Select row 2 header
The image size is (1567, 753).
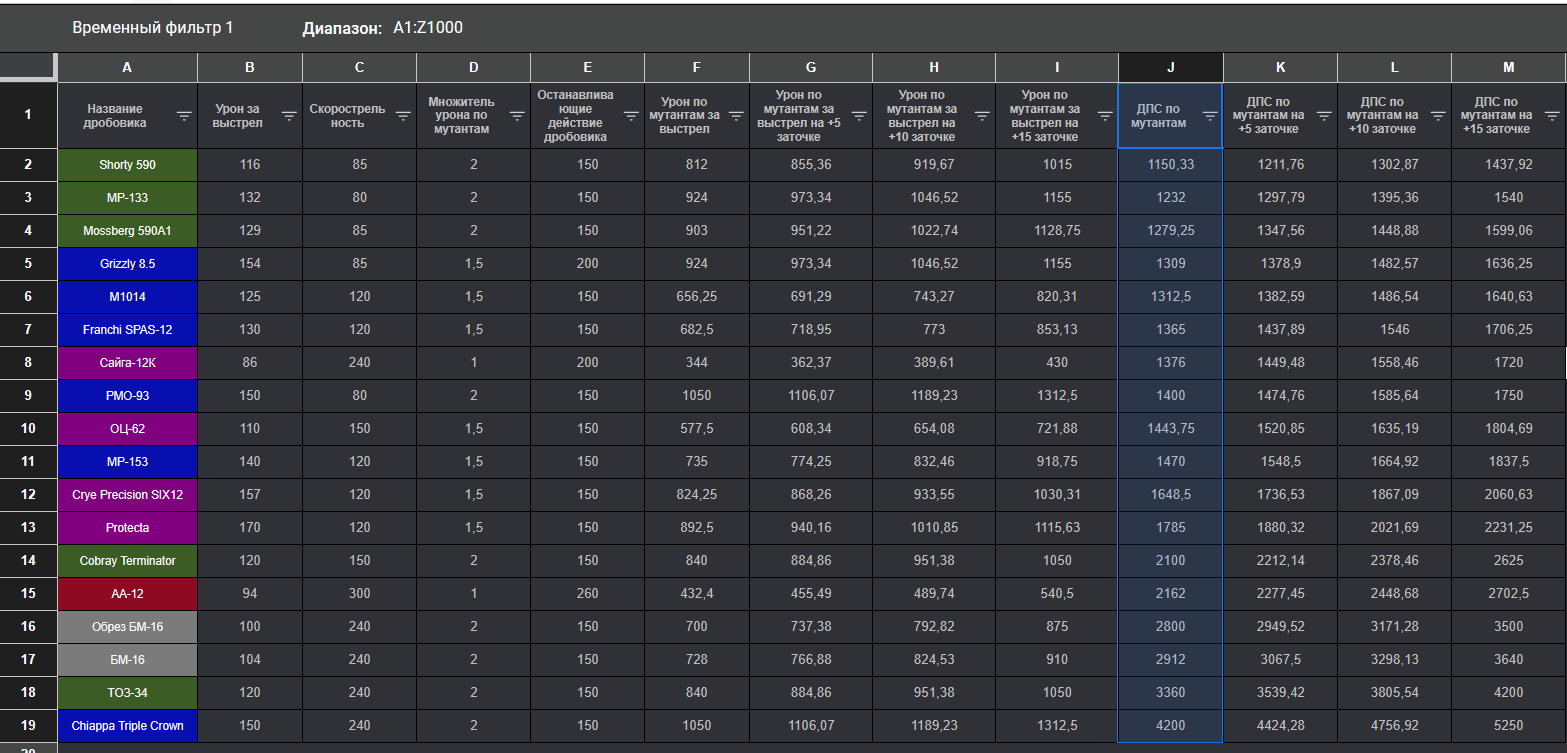pyautogui.click(x=28, y=164)
